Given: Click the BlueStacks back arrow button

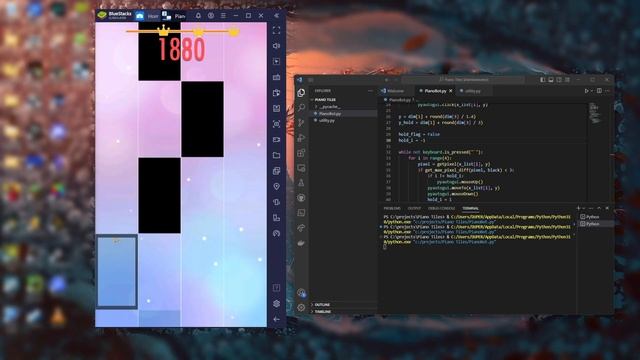Looking at the screenshot, I should (x=276, y=319).
